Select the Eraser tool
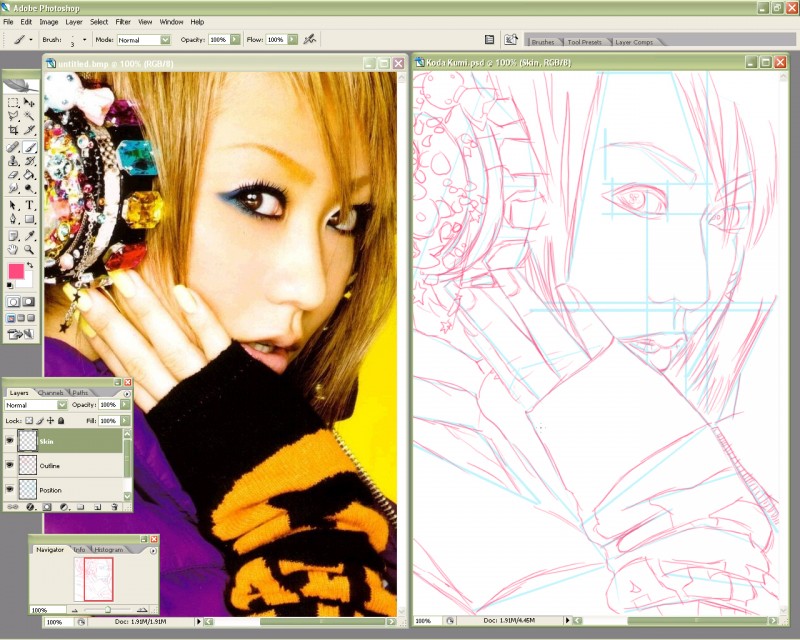This screenshot has width=800, height=640. [13, 175]
